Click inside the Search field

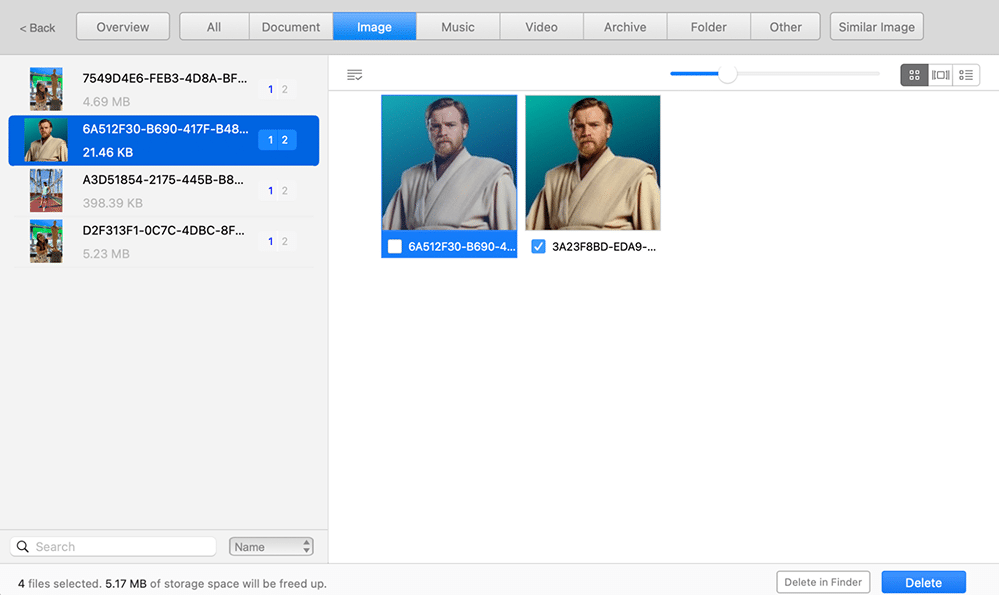(113, 547)
